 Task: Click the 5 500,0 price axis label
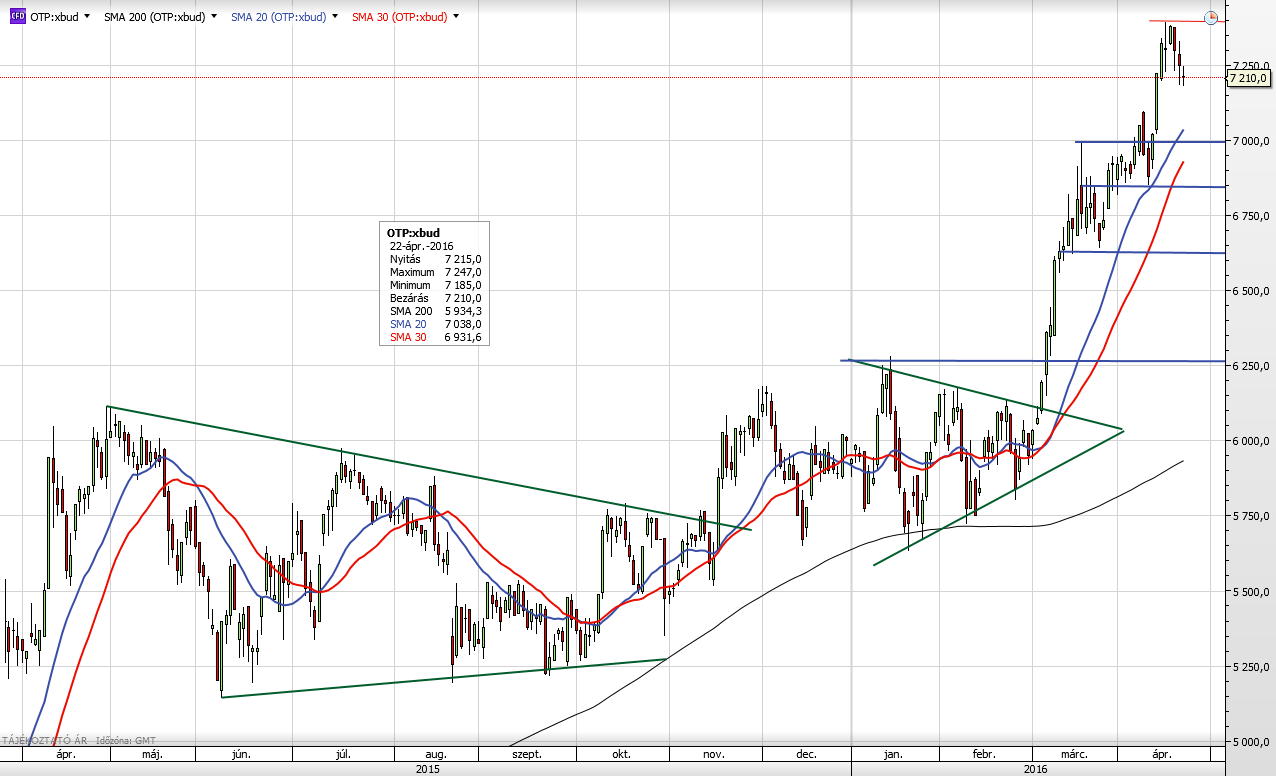coord(1250,592)
